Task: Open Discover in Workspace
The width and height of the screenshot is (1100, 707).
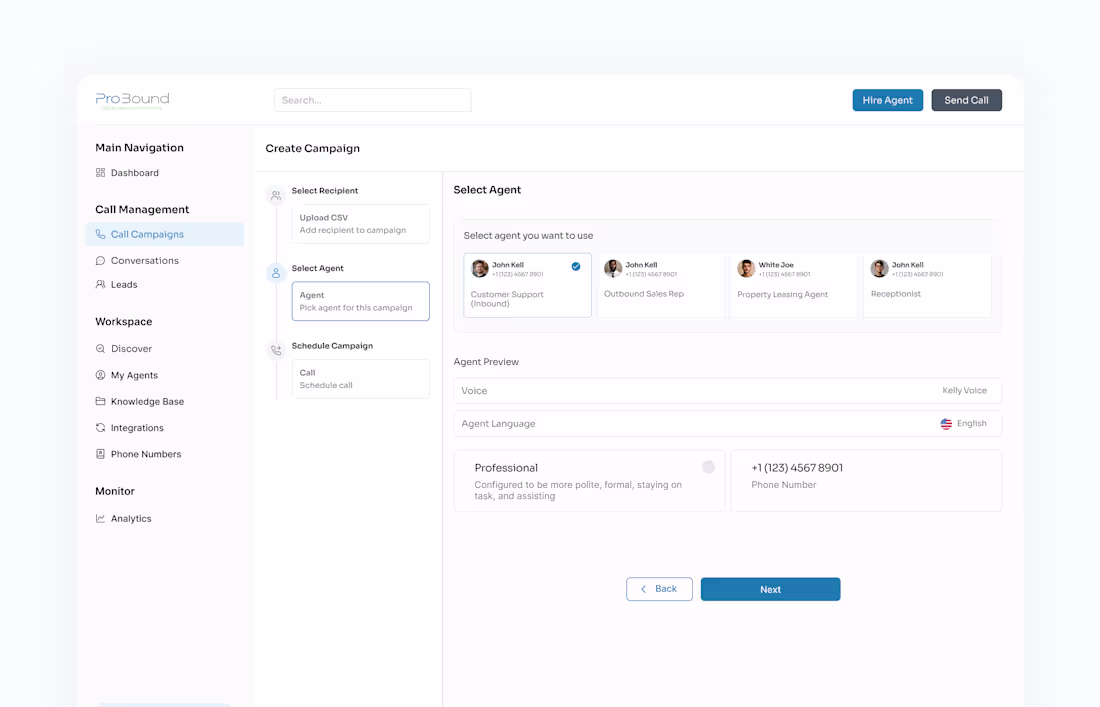Action: 131,349
